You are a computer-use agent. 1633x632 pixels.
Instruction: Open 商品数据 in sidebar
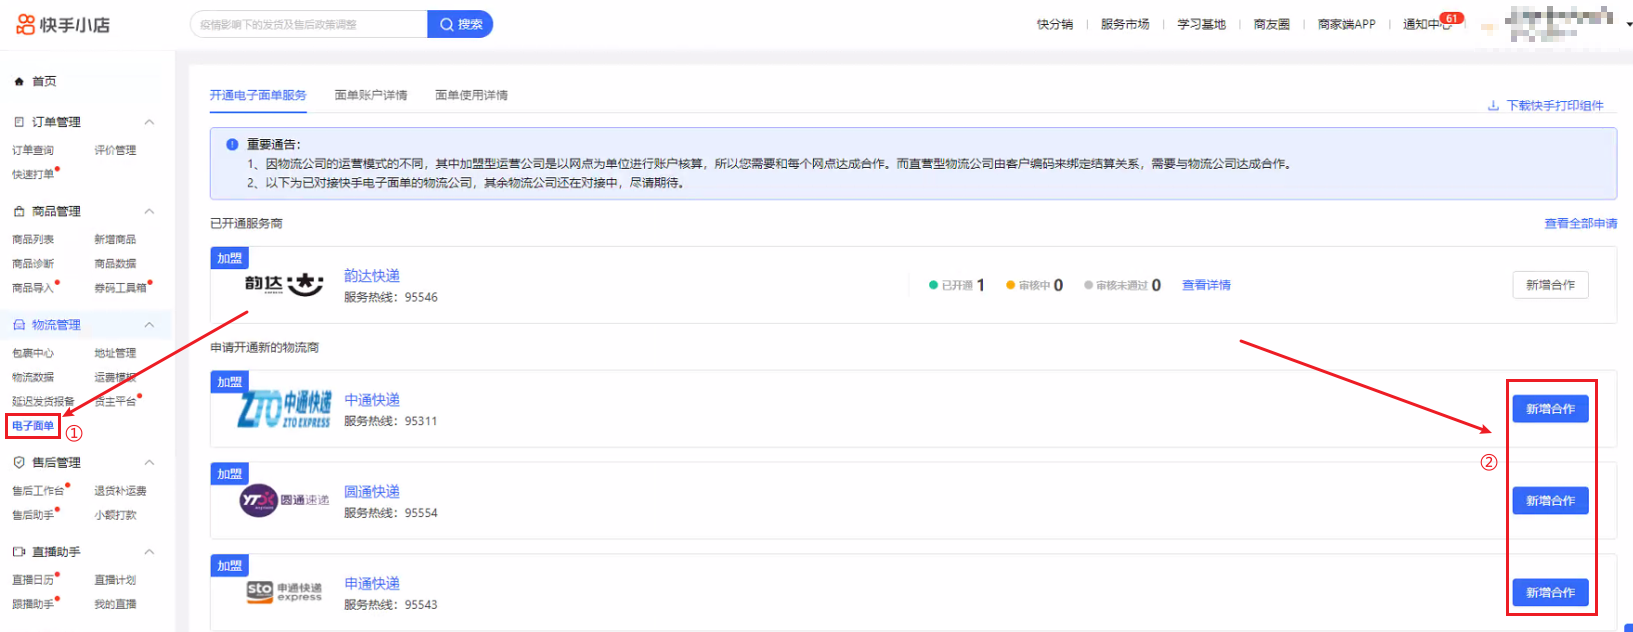115,264
